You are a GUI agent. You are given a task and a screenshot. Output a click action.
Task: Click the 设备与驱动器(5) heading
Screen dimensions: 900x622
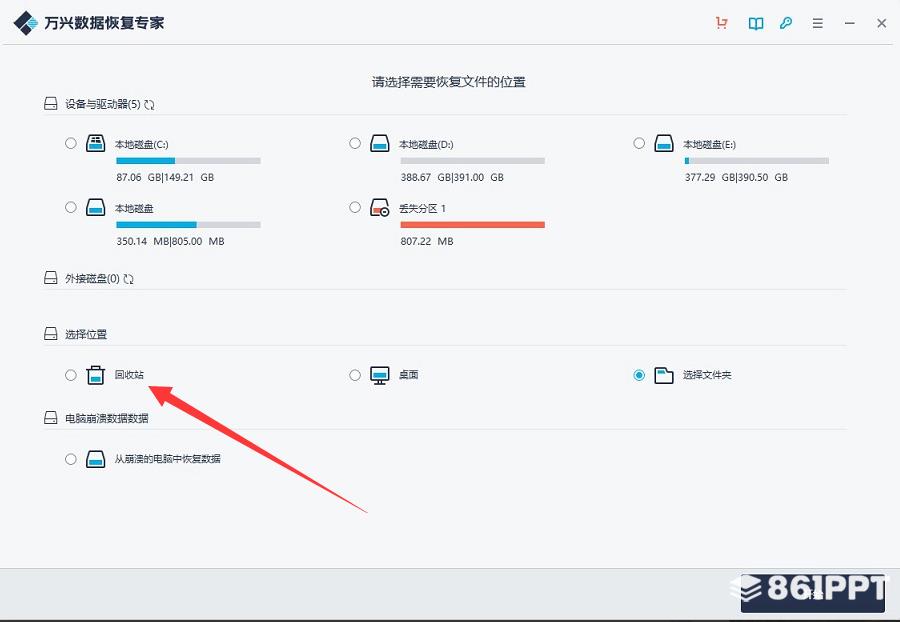pos(103,104)
